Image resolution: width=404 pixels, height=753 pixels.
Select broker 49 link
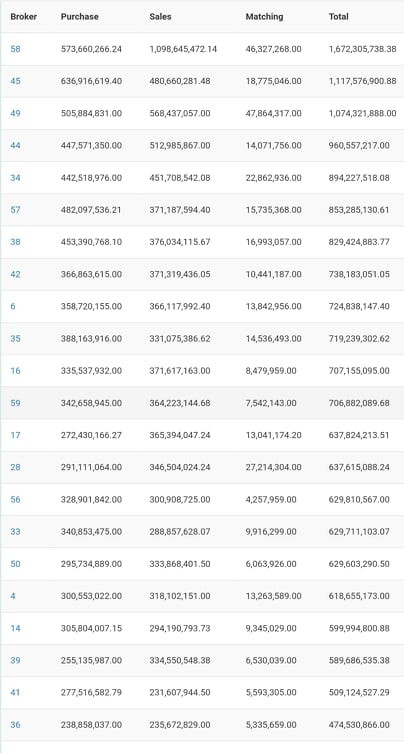pyautogui.click(x=15, y=113)
